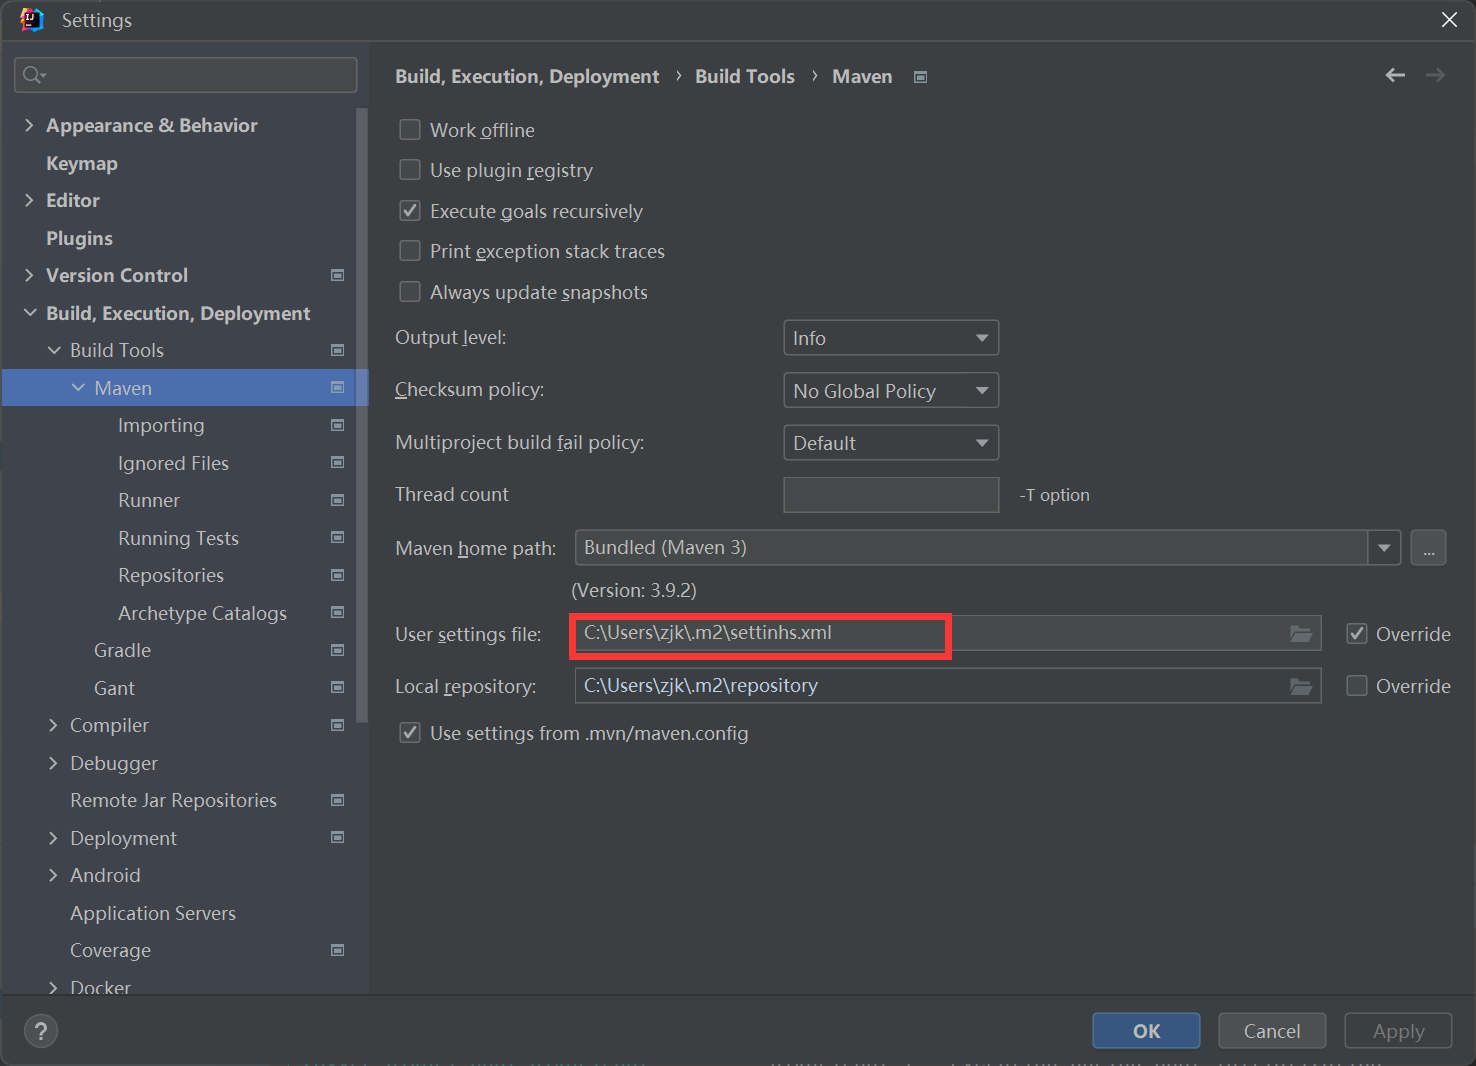Click the forward navigation arrow

click(x=1435, y=75)
